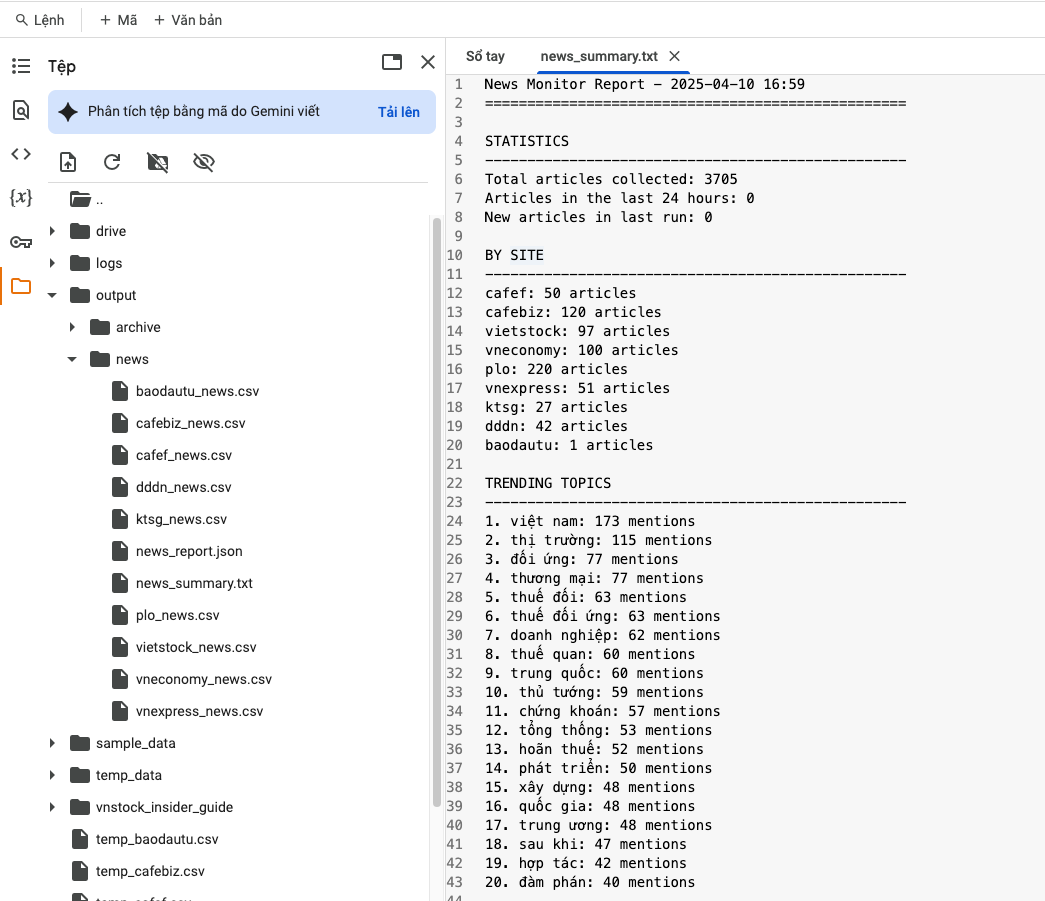Image resolution: width=1045 pixels, height=901 pixels.
Task: Switch to the Sổ tay tab
Action: tap(485, 56)
